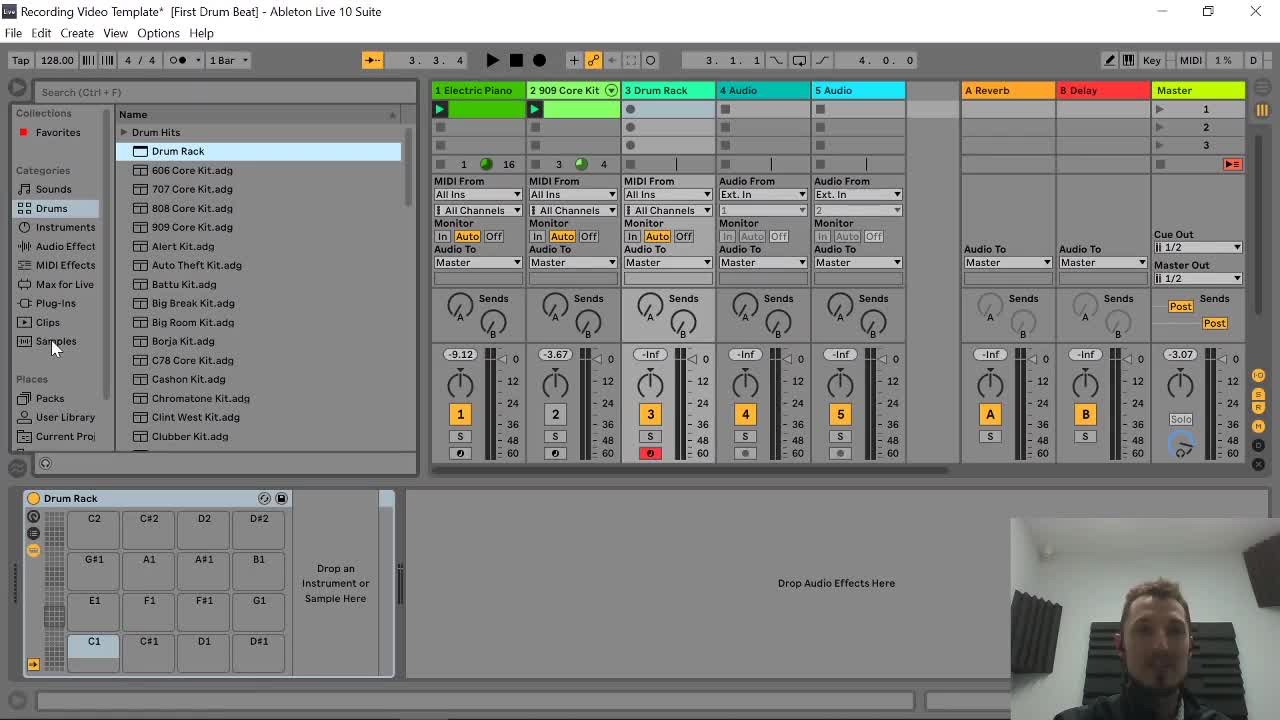The height and width of the screenshot is (720, 1280).
Task: Toggle Sends section via S button
Action: (x=1258, y=394)
